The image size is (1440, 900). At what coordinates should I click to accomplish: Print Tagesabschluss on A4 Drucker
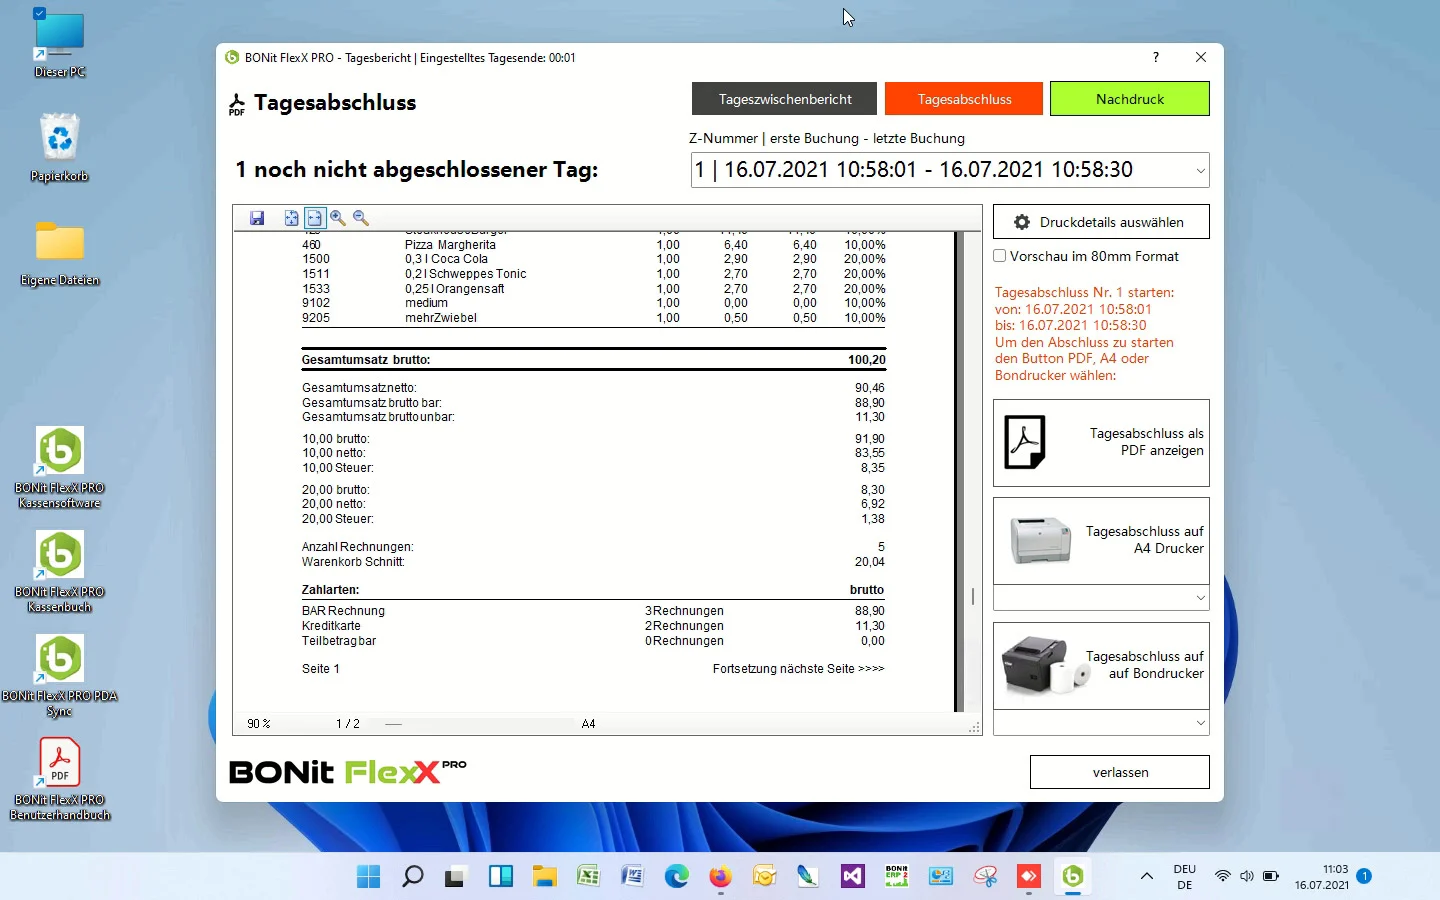[x=1101, y=540]
